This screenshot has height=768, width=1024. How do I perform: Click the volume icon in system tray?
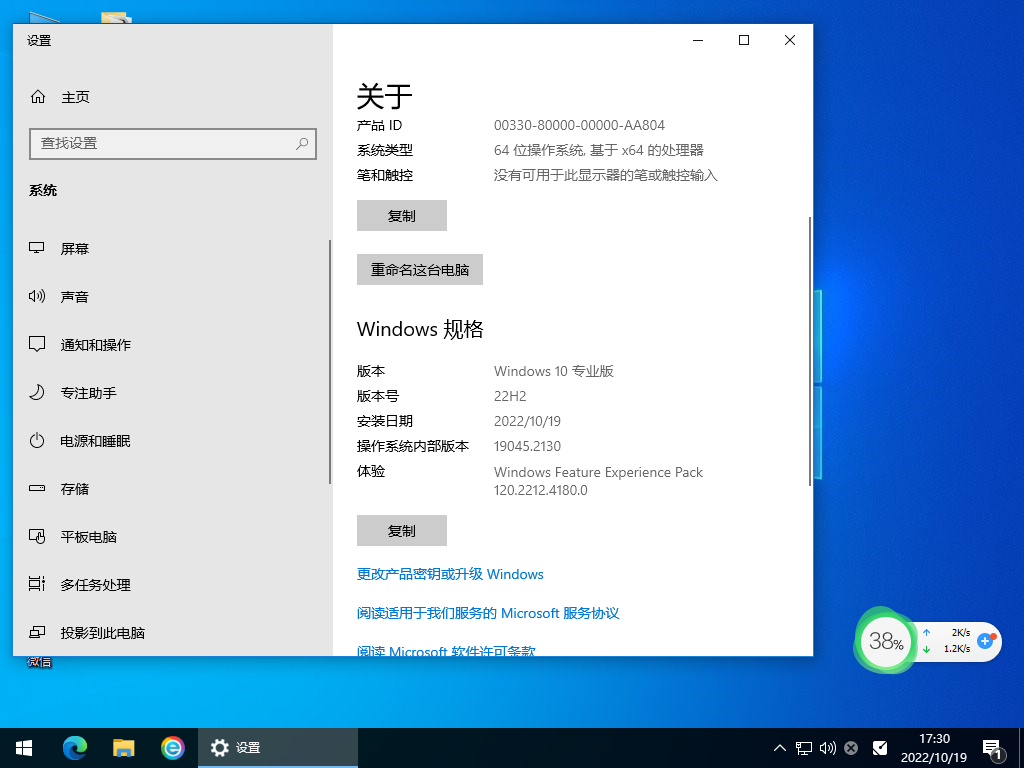pos(826,747)
